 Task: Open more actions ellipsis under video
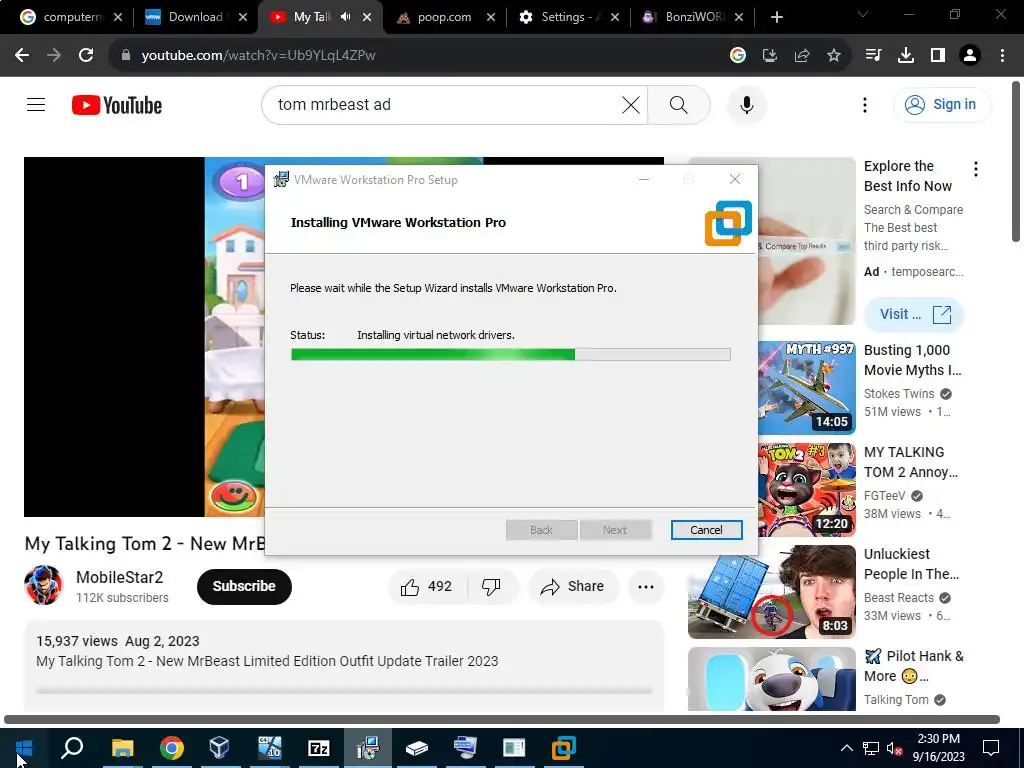[x=646, y=586]
